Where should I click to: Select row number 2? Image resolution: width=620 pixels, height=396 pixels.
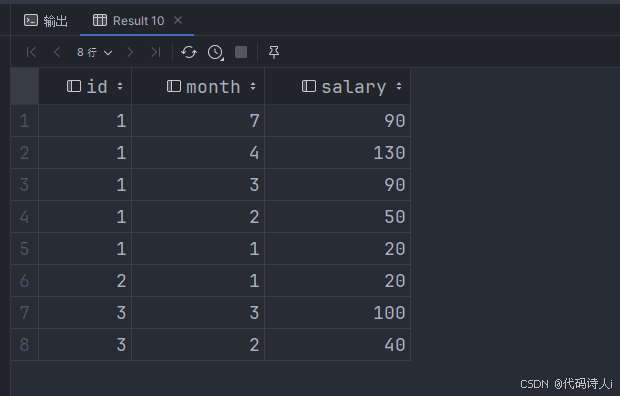(x=25, y=153)
